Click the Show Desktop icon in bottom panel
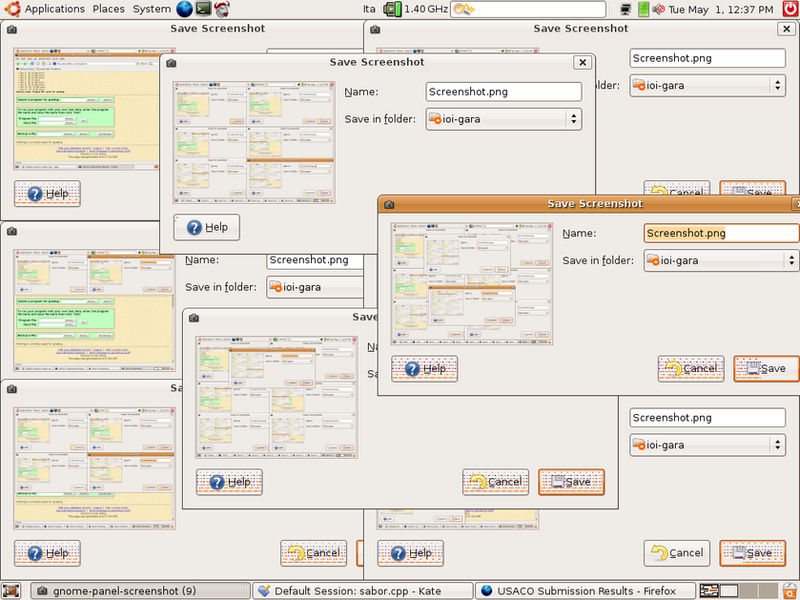Viewport: 800px width, 600px height. (x=11, y=591)
